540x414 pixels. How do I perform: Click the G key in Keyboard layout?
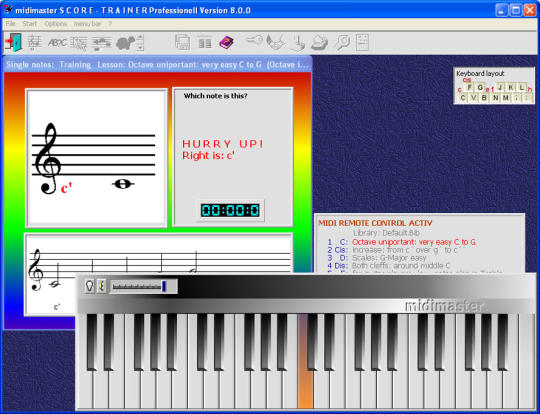pos(480,87)
